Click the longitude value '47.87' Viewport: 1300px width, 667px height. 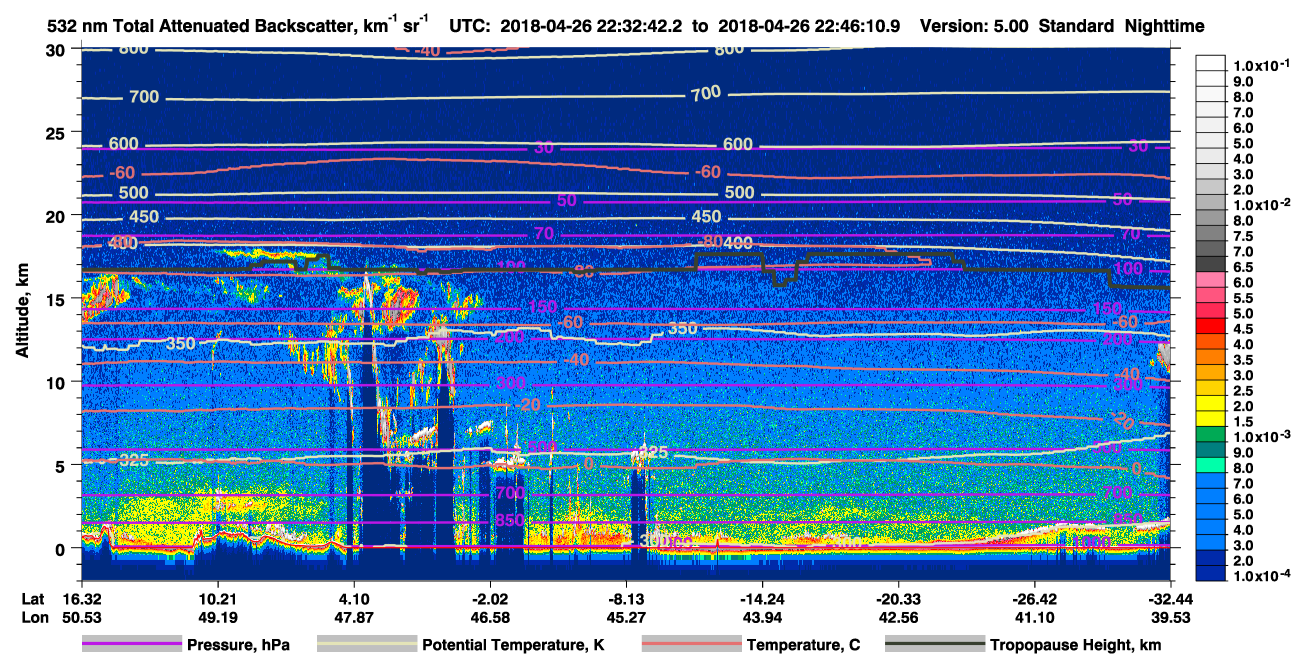(x=354, y=618)
